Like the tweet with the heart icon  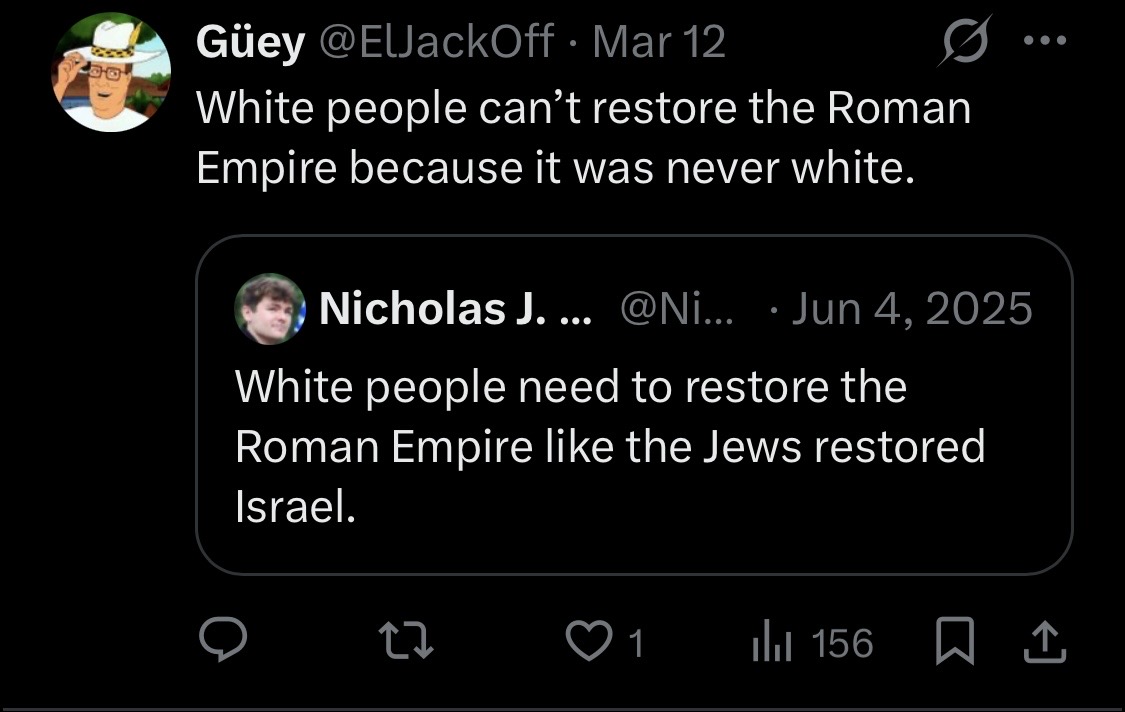(586, 642)
